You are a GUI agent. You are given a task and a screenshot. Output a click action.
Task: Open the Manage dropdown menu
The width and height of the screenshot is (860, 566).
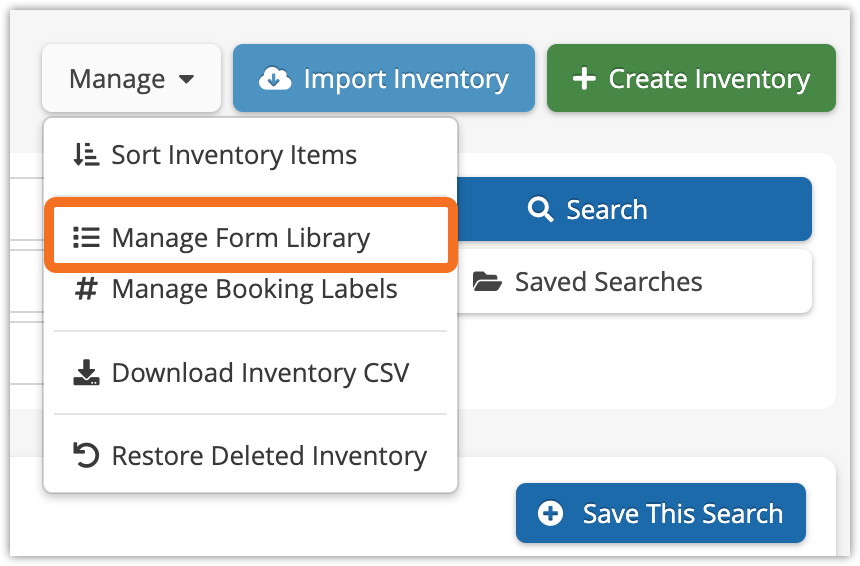pyautogui.click(x=132, y=78)
